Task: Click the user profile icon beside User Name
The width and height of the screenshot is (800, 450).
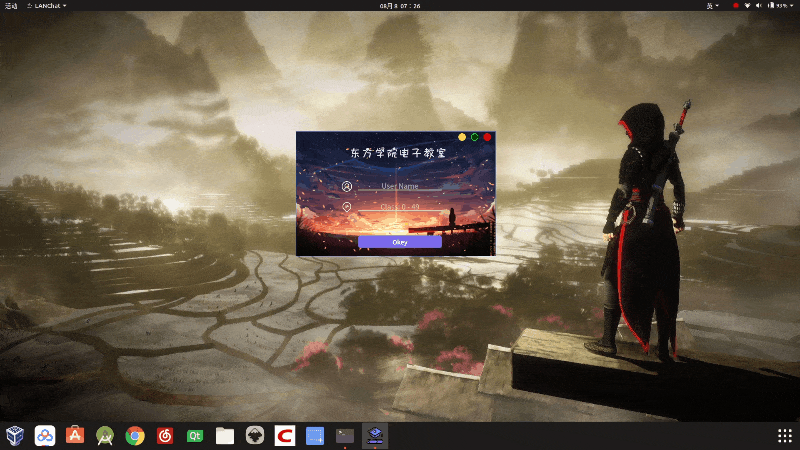Action: (x=347, y=186)
